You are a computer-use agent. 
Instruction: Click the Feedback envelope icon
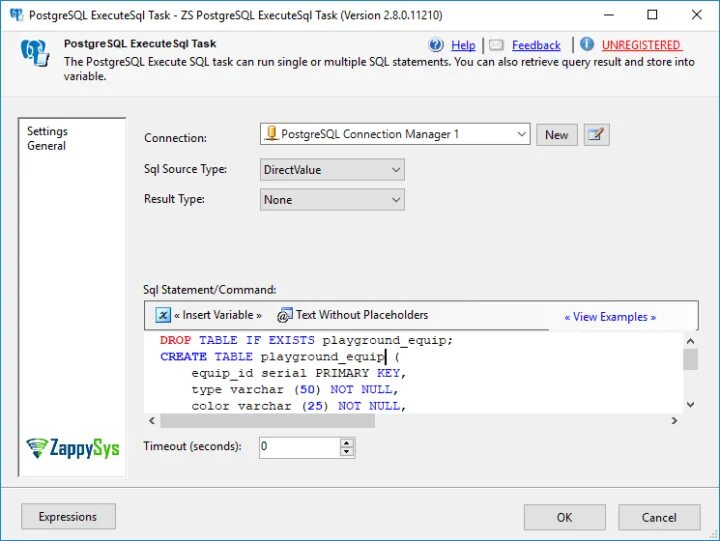(x=496, y=45)
